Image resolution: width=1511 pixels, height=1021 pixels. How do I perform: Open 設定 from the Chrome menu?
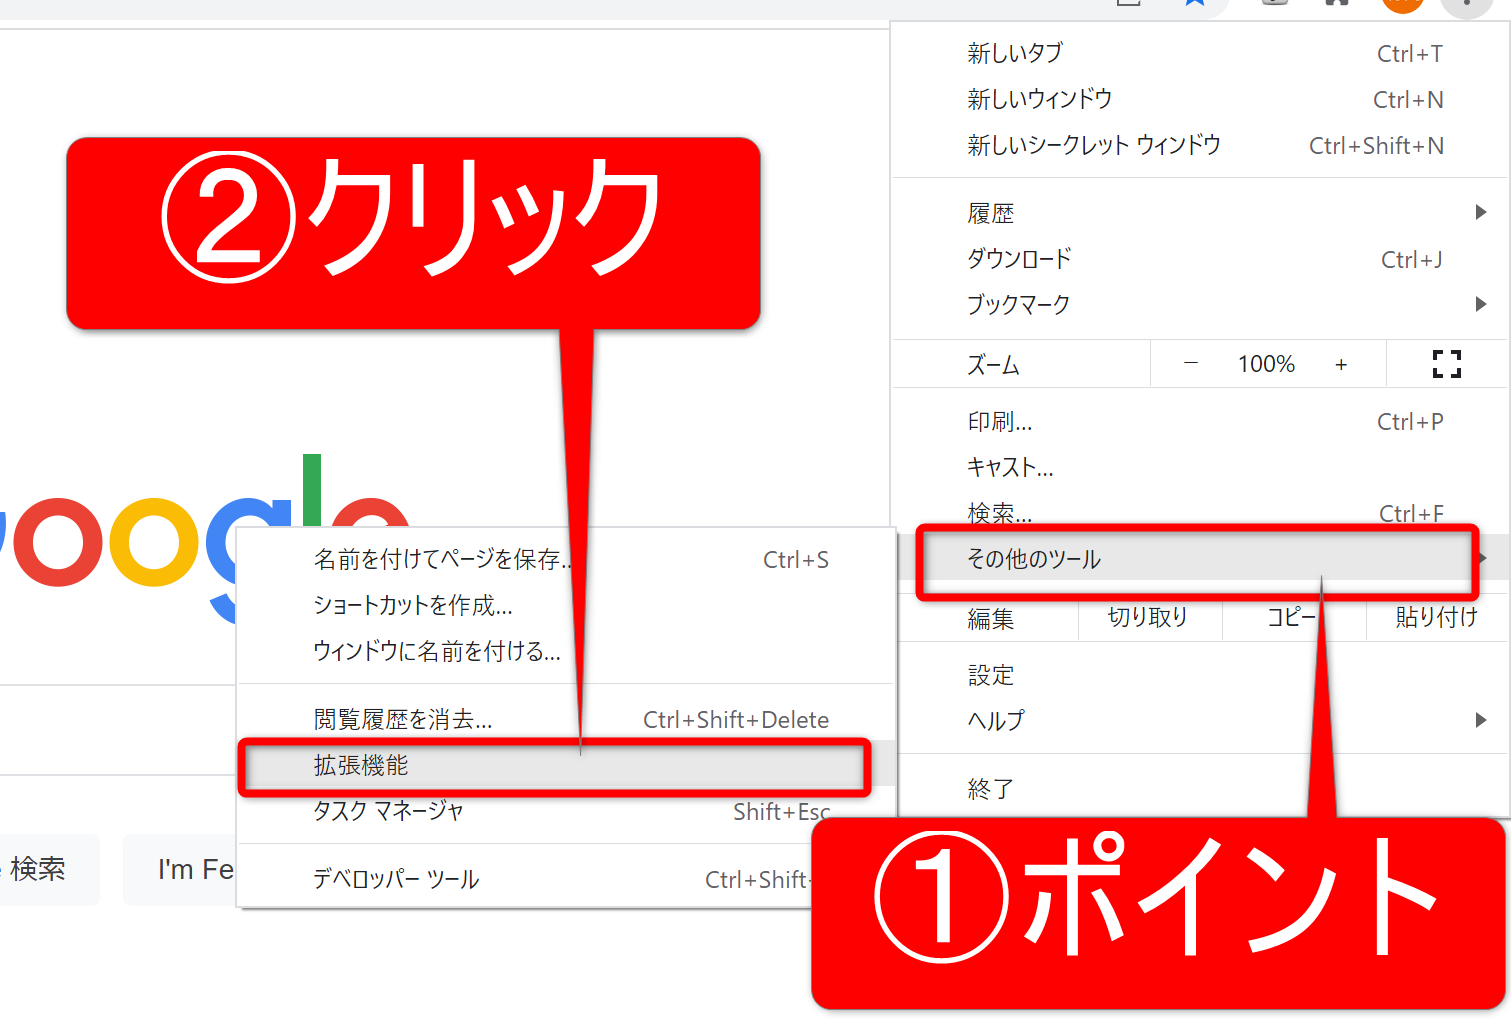click(x=990, y=676)
